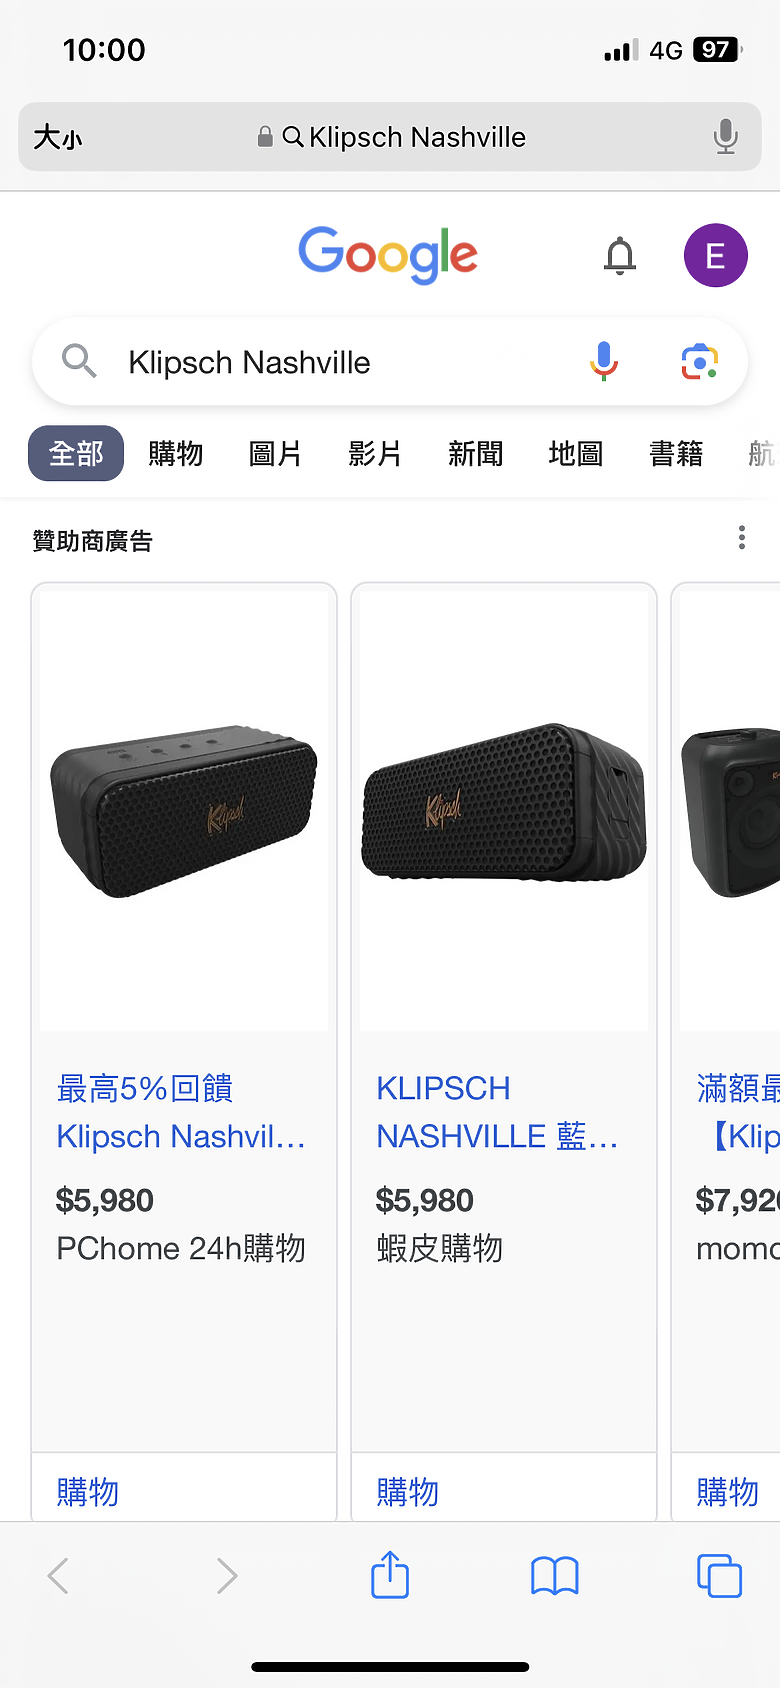Select the 影片 results tab
This screenshot has height=1688, width=780.
point(375,454)
